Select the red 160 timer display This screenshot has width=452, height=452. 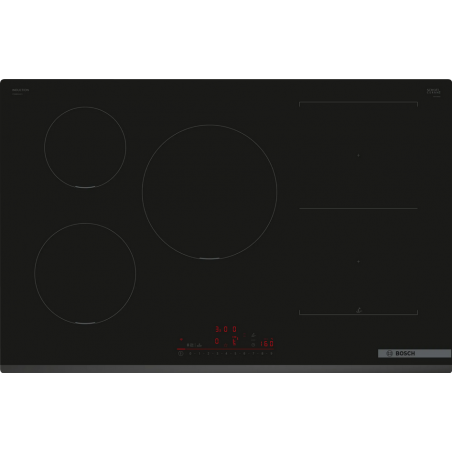267,343
